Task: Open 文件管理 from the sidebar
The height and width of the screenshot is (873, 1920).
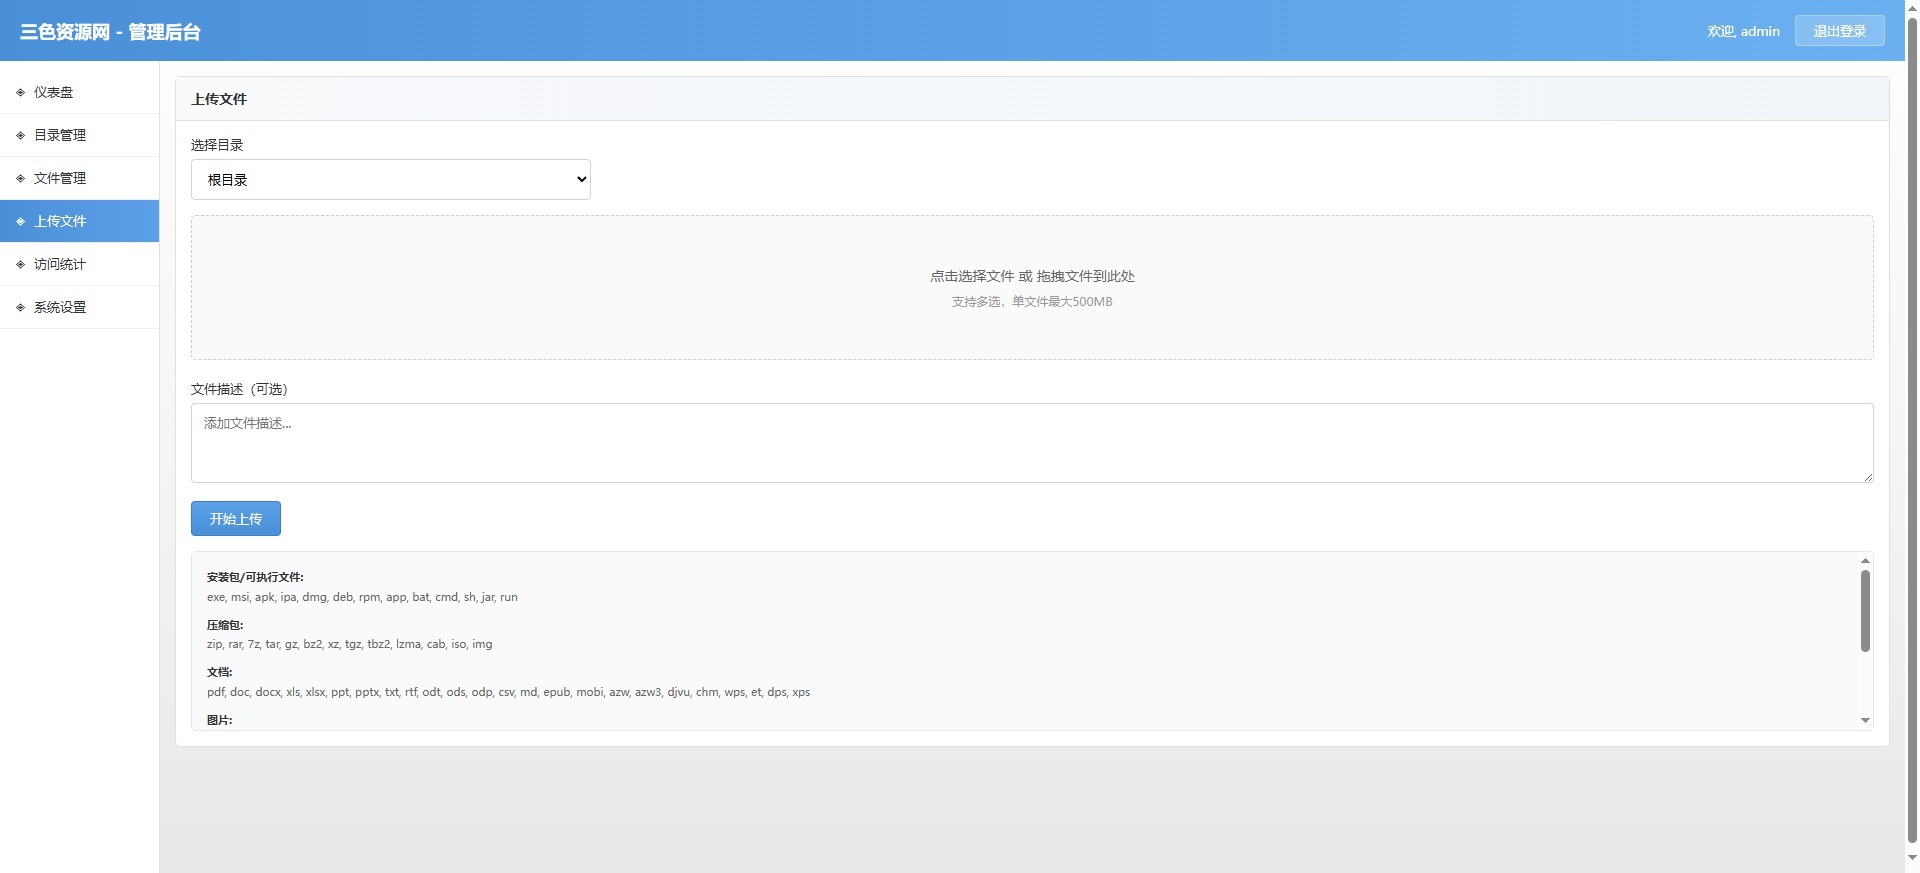Action: [60, 179]
